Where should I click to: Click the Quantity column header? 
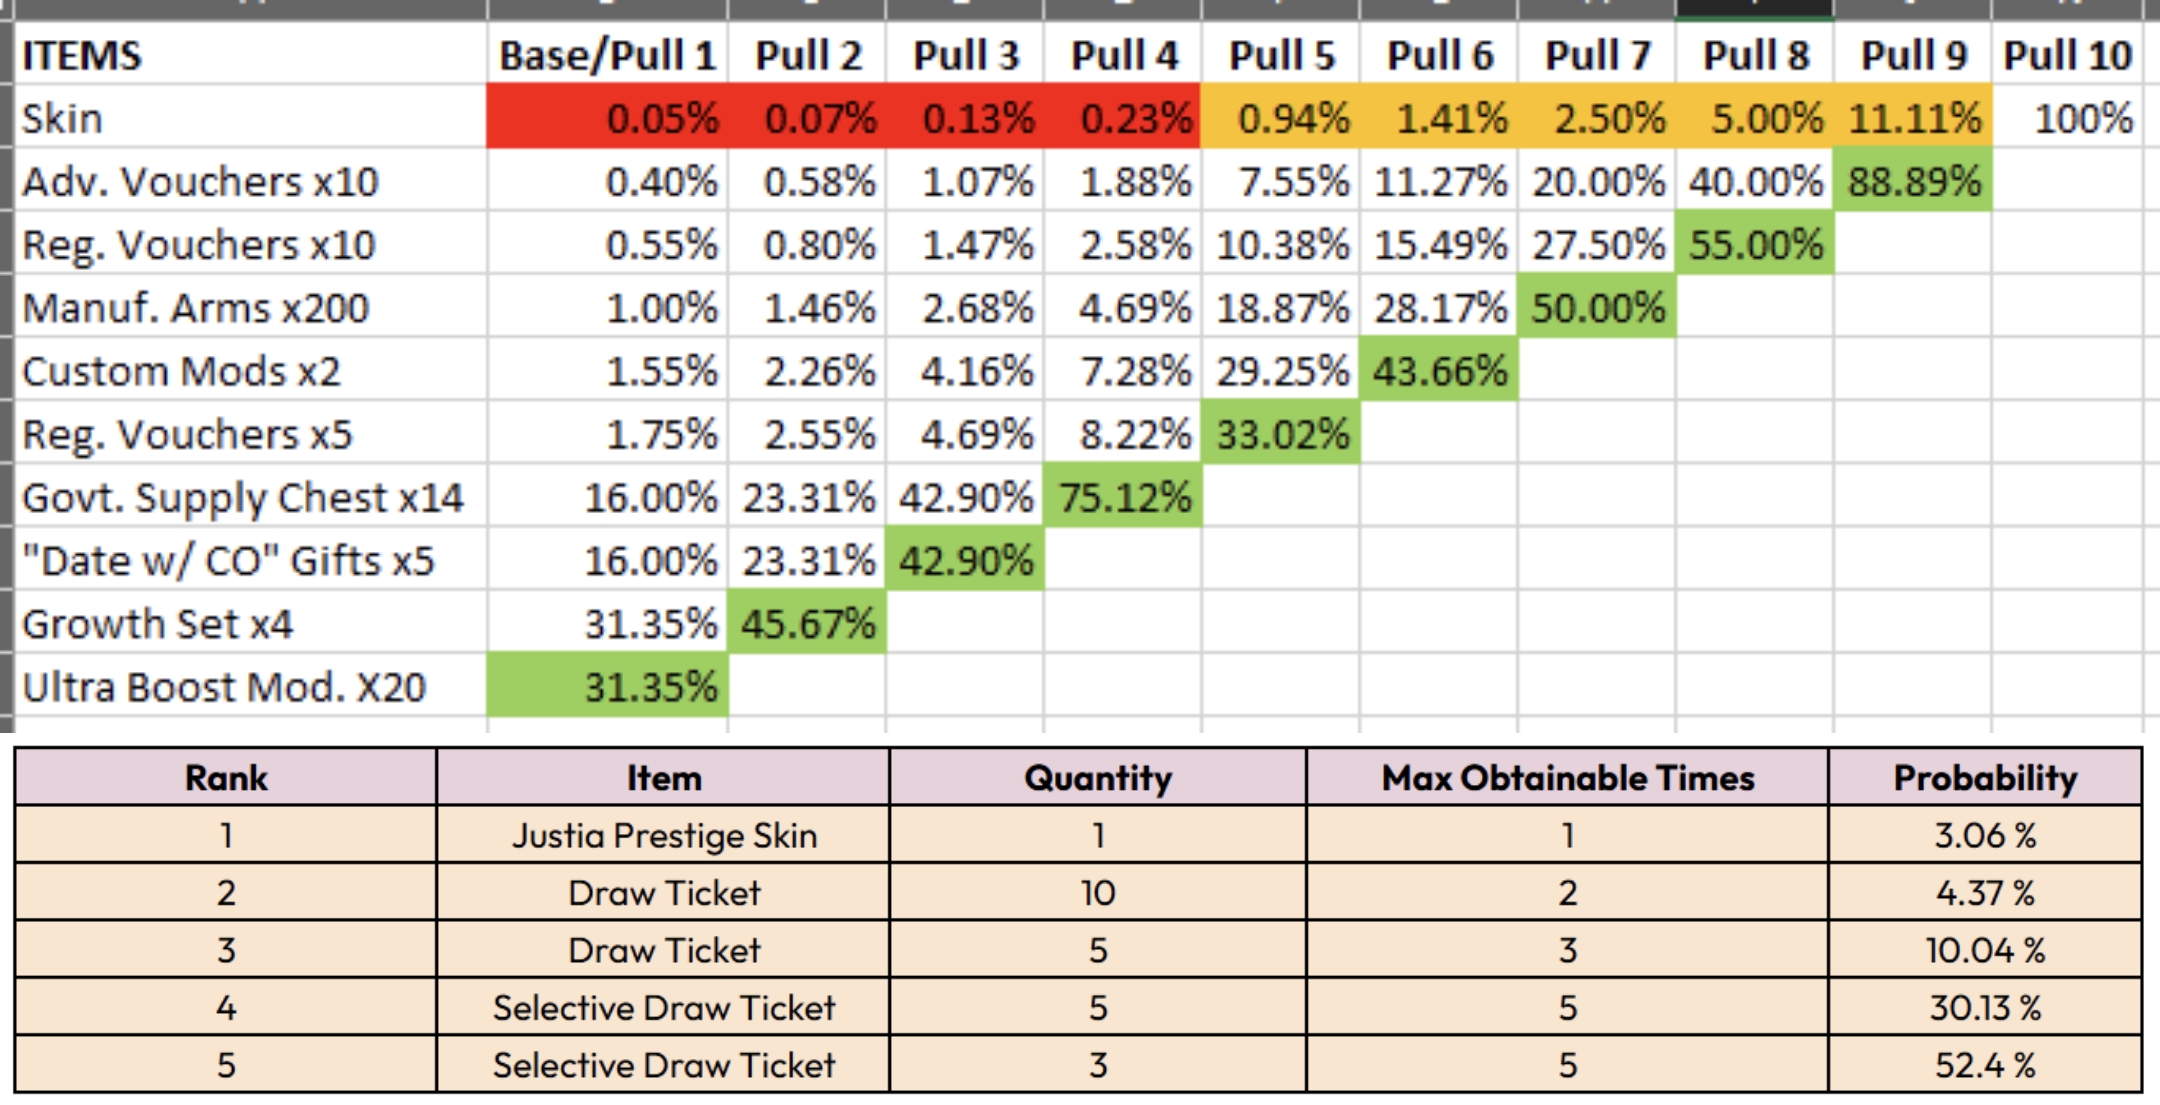click(x=1097, y=777)
